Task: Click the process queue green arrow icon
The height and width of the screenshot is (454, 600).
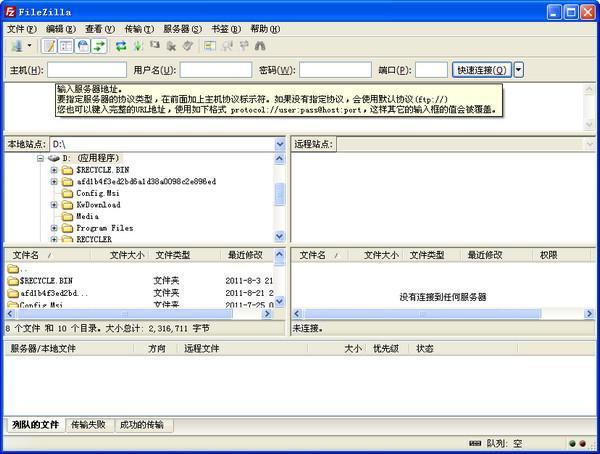Action: tap(138, 46)
